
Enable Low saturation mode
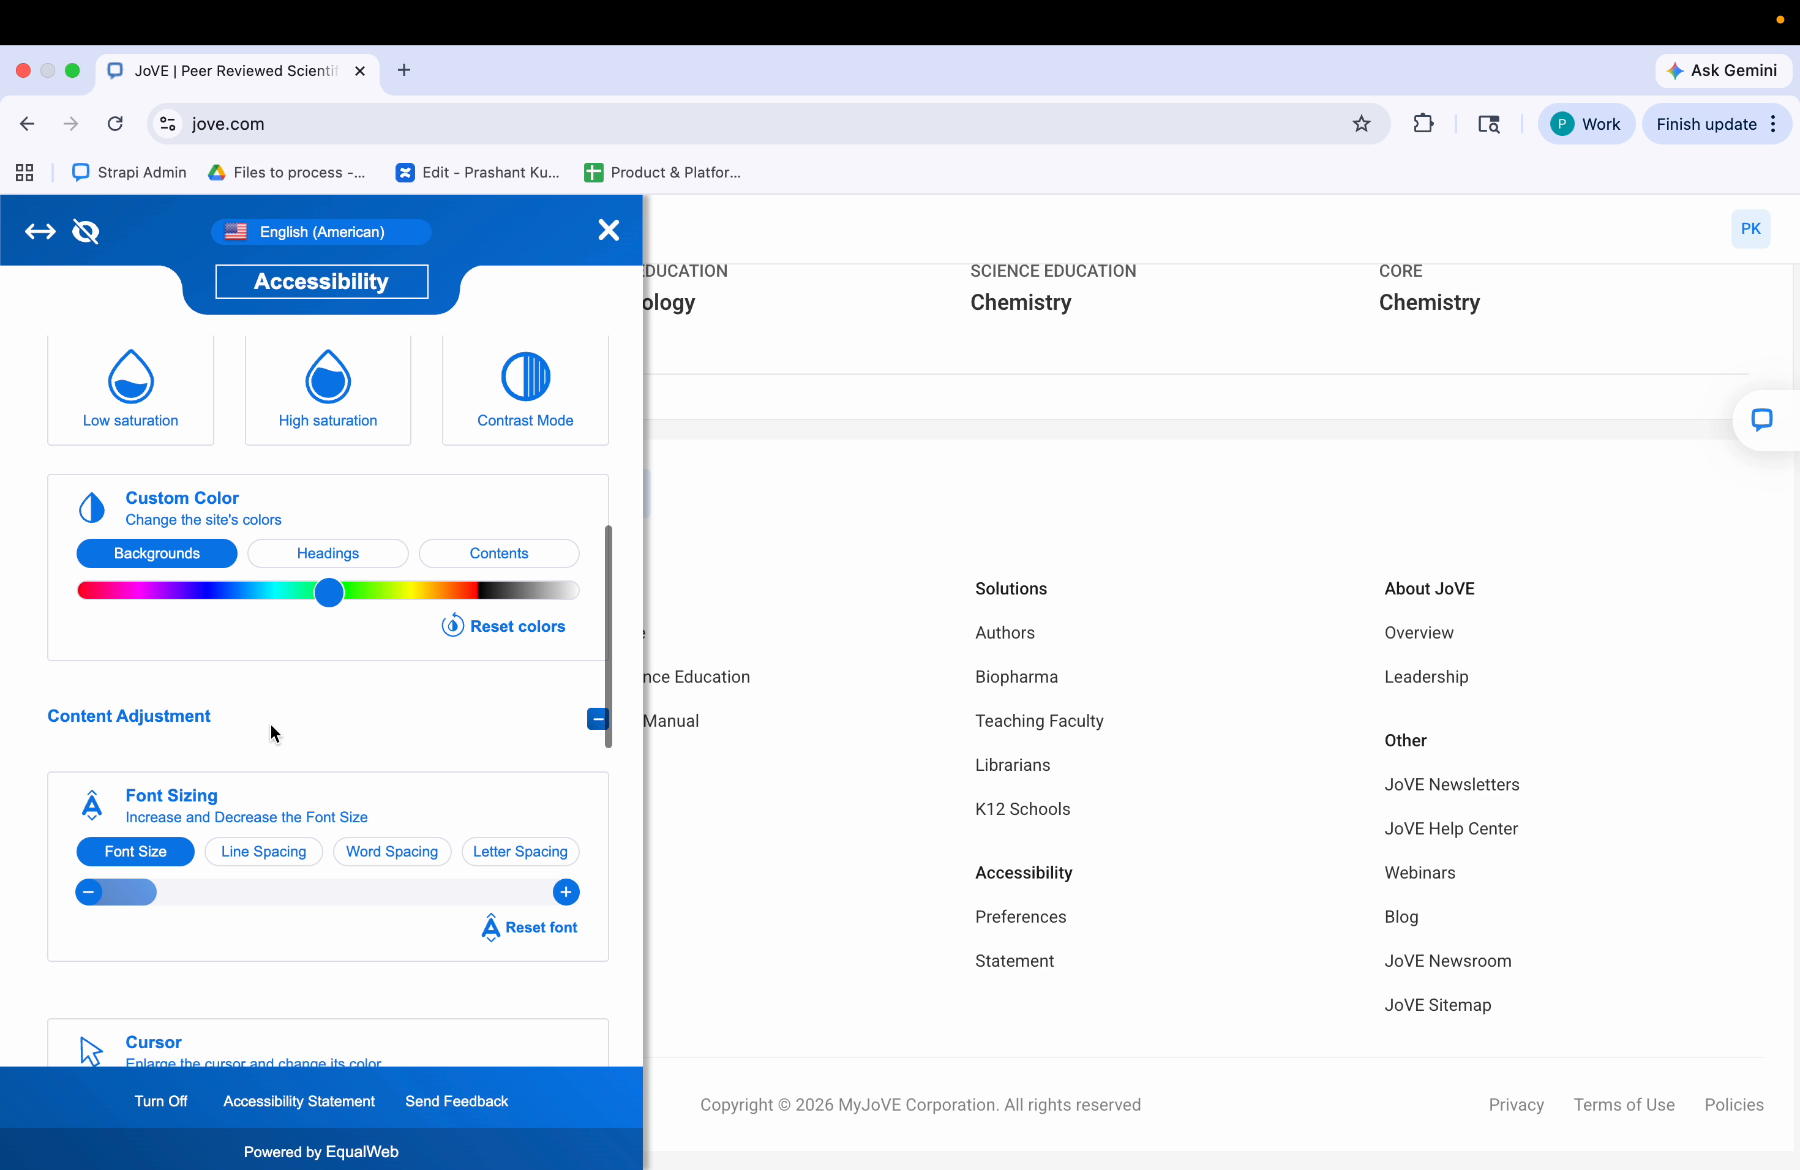[x=131, y=389]
